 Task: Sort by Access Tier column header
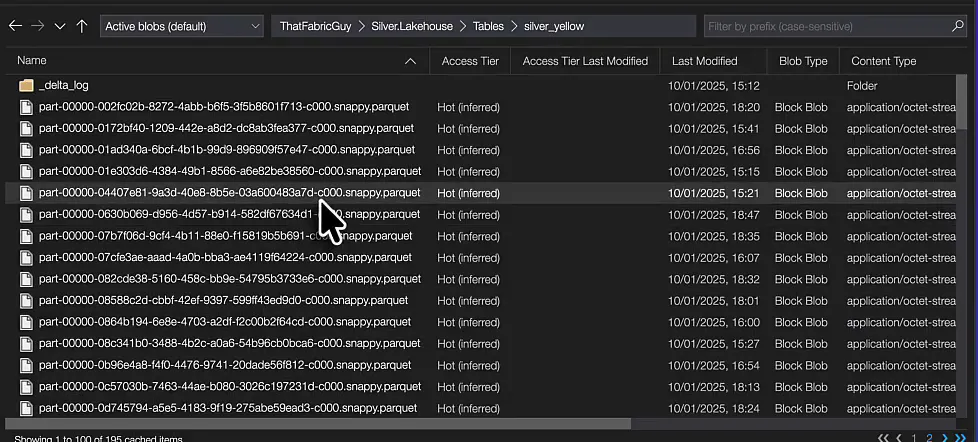pos(470,61)
